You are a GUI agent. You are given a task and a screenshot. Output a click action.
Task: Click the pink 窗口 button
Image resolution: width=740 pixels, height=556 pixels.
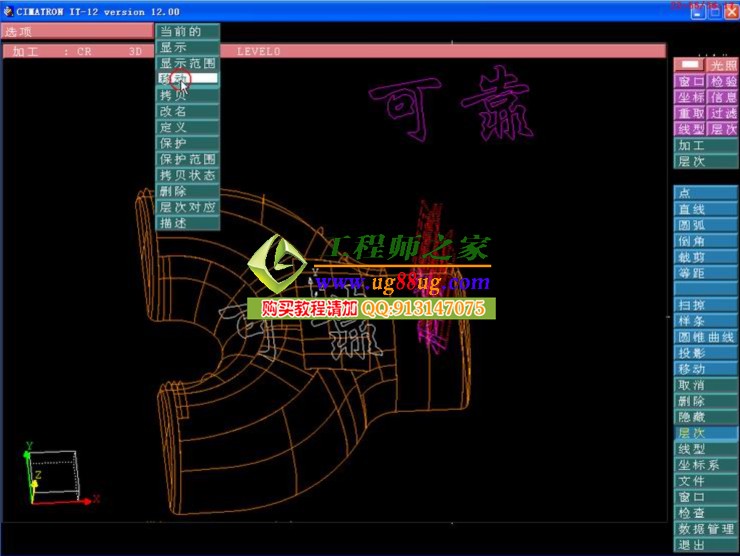[690, 81]
